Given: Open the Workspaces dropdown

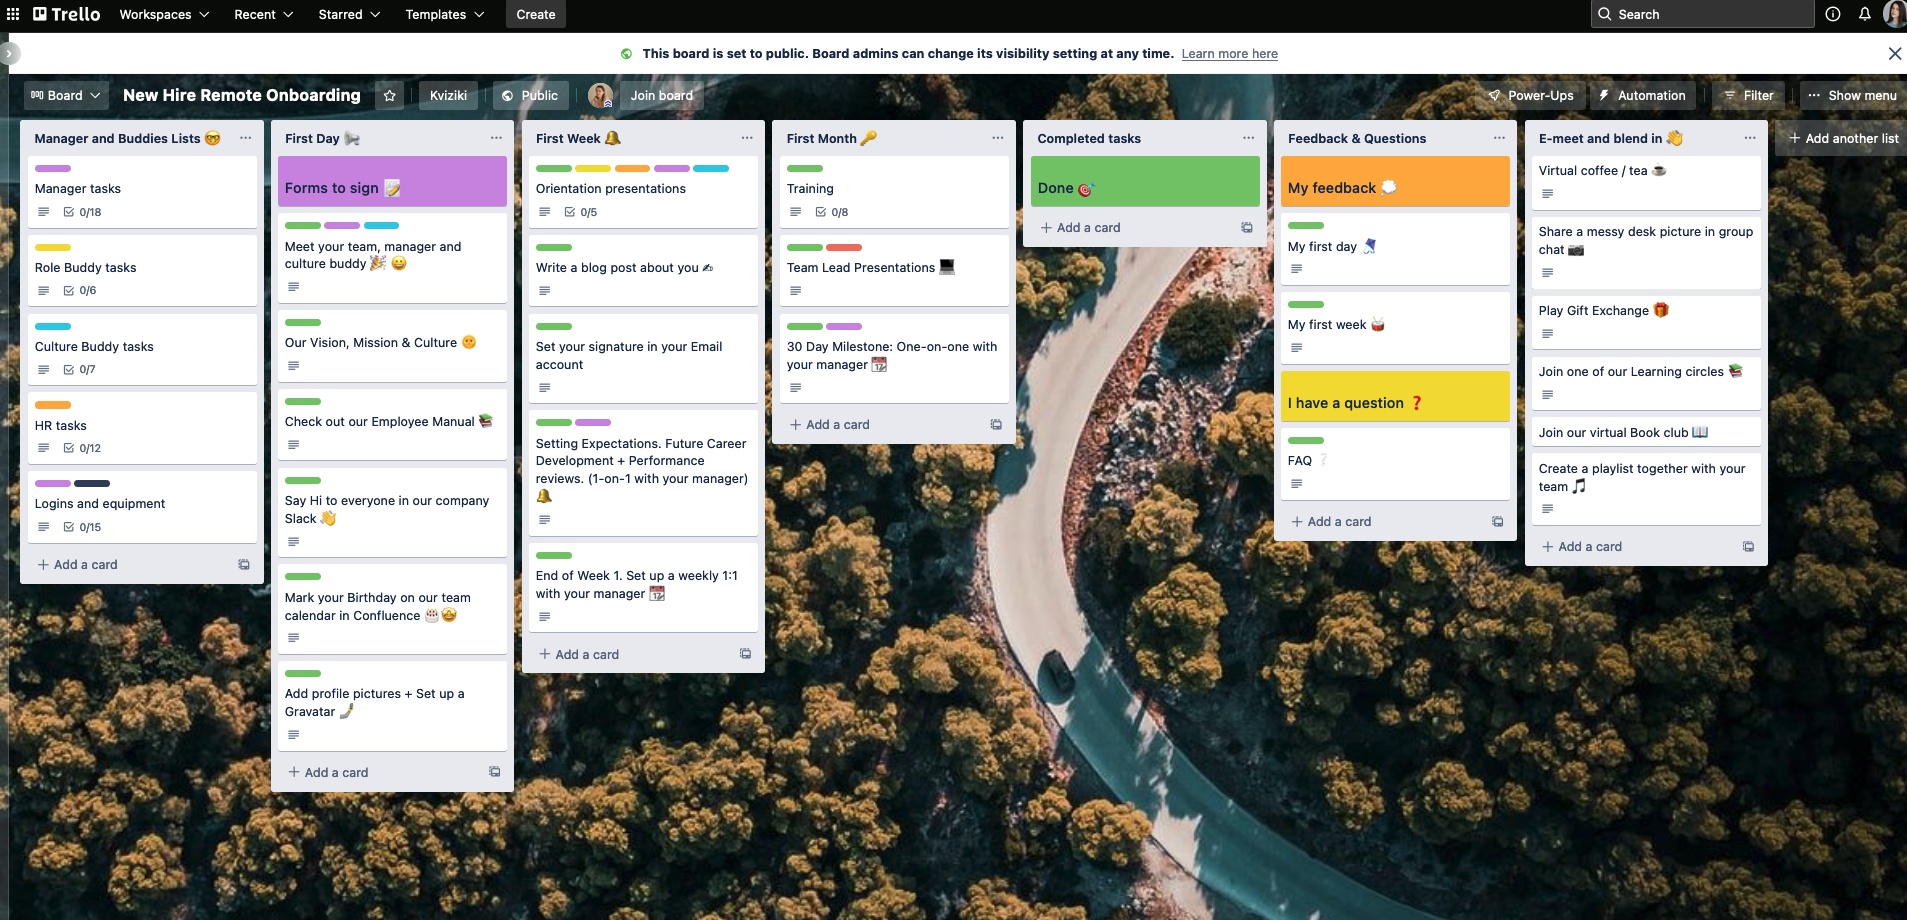Looking at the screenshot, I should [x=164, y=14].
